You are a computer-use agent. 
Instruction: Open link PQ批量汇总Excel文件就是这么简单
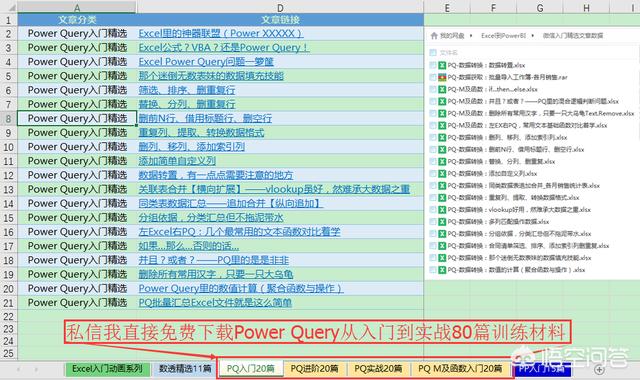click(215, 302)
